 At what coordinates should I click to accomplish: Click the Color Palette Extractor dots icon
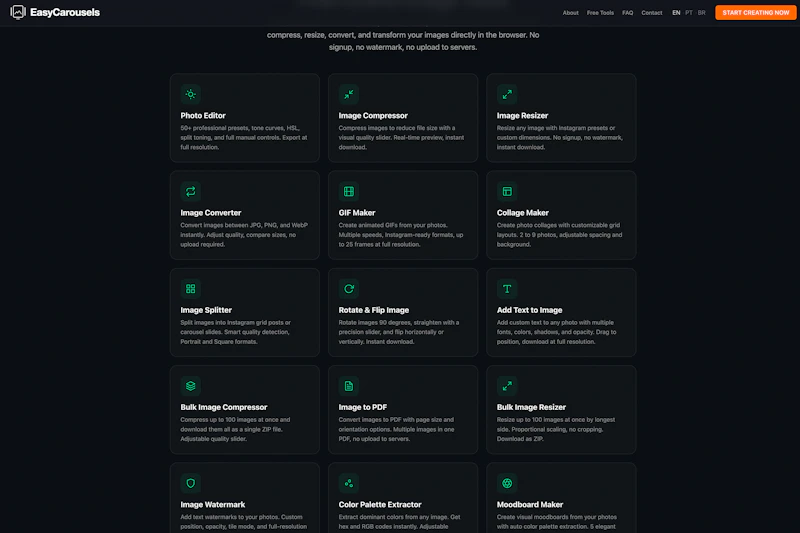tap(348, 483)
